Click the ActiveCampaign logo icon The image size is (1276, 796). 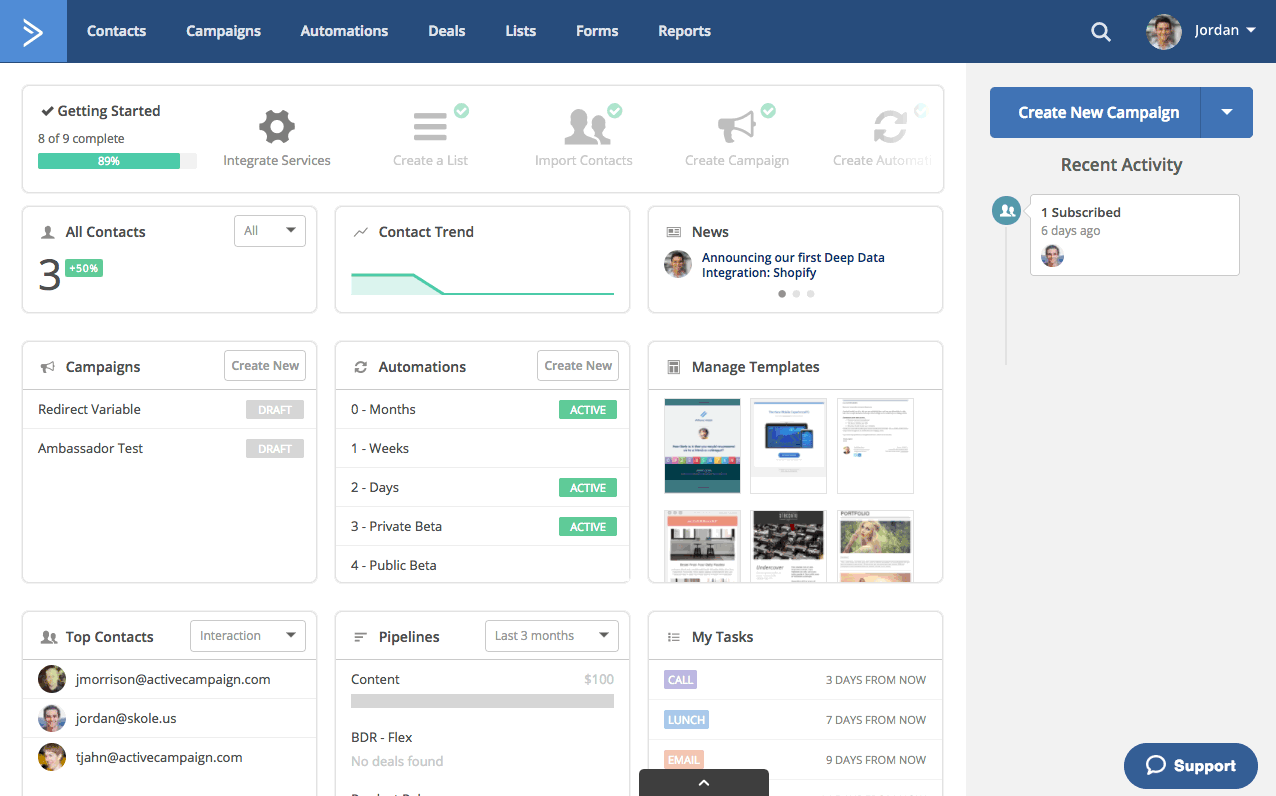(33, 31)
